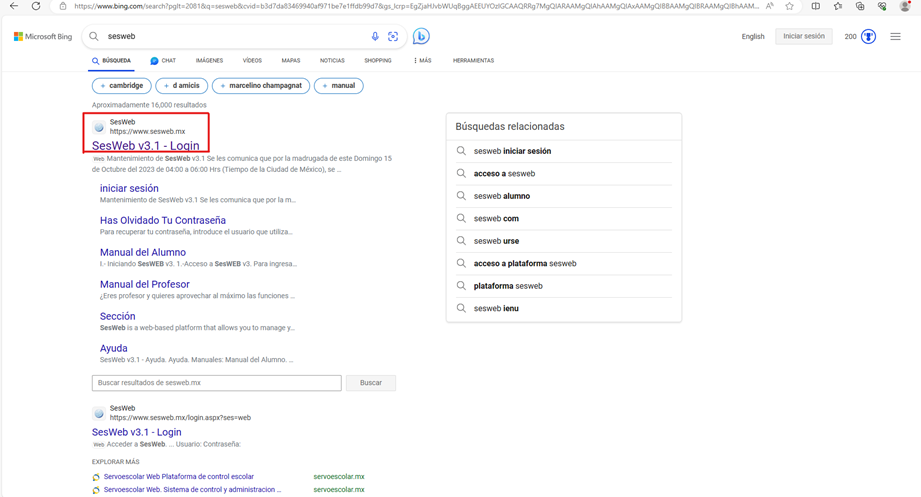The height and width of the screenshot is (497, 921).
Task: Open Microsoft Rewards trophy icon
Action: (868, 36)
